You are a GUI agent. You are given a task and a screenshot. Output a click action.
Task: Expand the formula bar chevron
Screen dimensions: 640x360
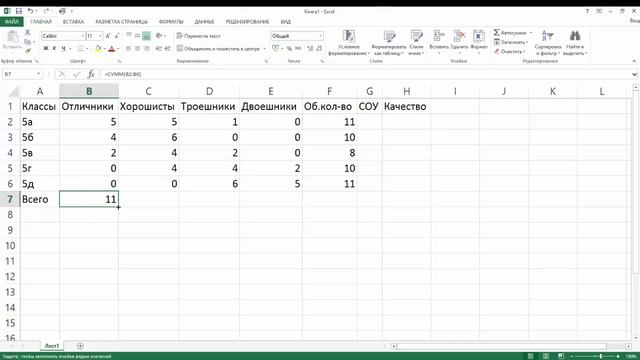pyautogui.click(x=634, y=74)
